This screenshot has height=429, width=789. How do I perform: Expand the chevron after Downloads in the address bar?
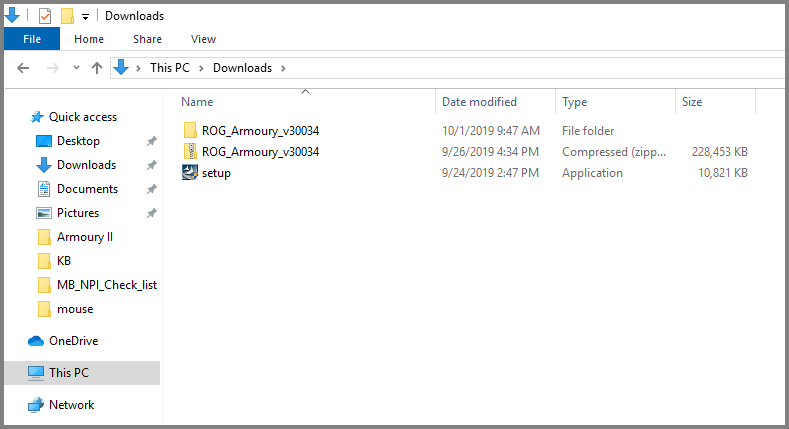click(283, 68)
